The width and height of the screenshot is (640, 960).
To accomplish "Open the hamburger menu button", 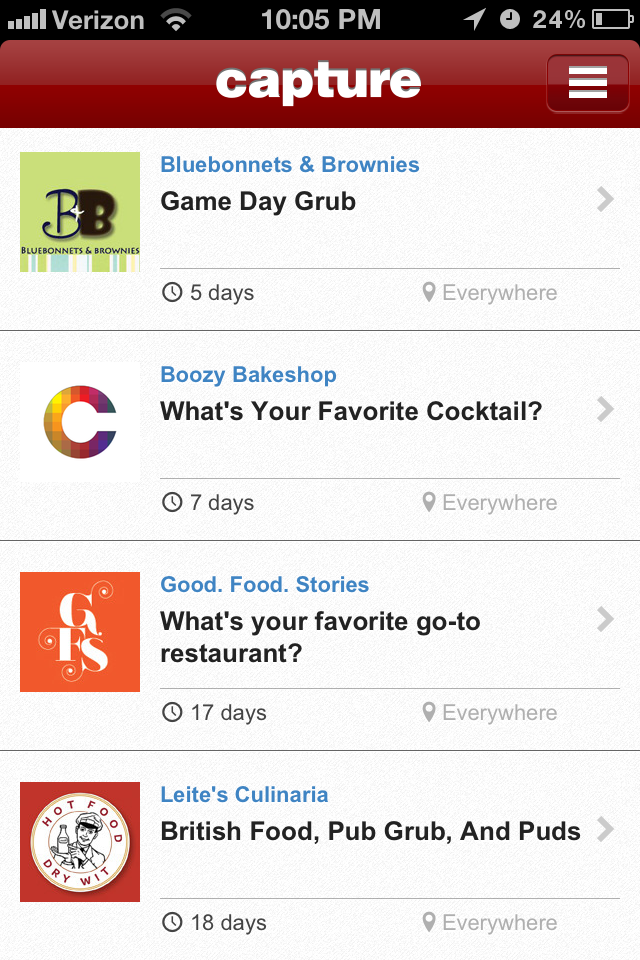I will pyautogui.click(x=587, y=84).
